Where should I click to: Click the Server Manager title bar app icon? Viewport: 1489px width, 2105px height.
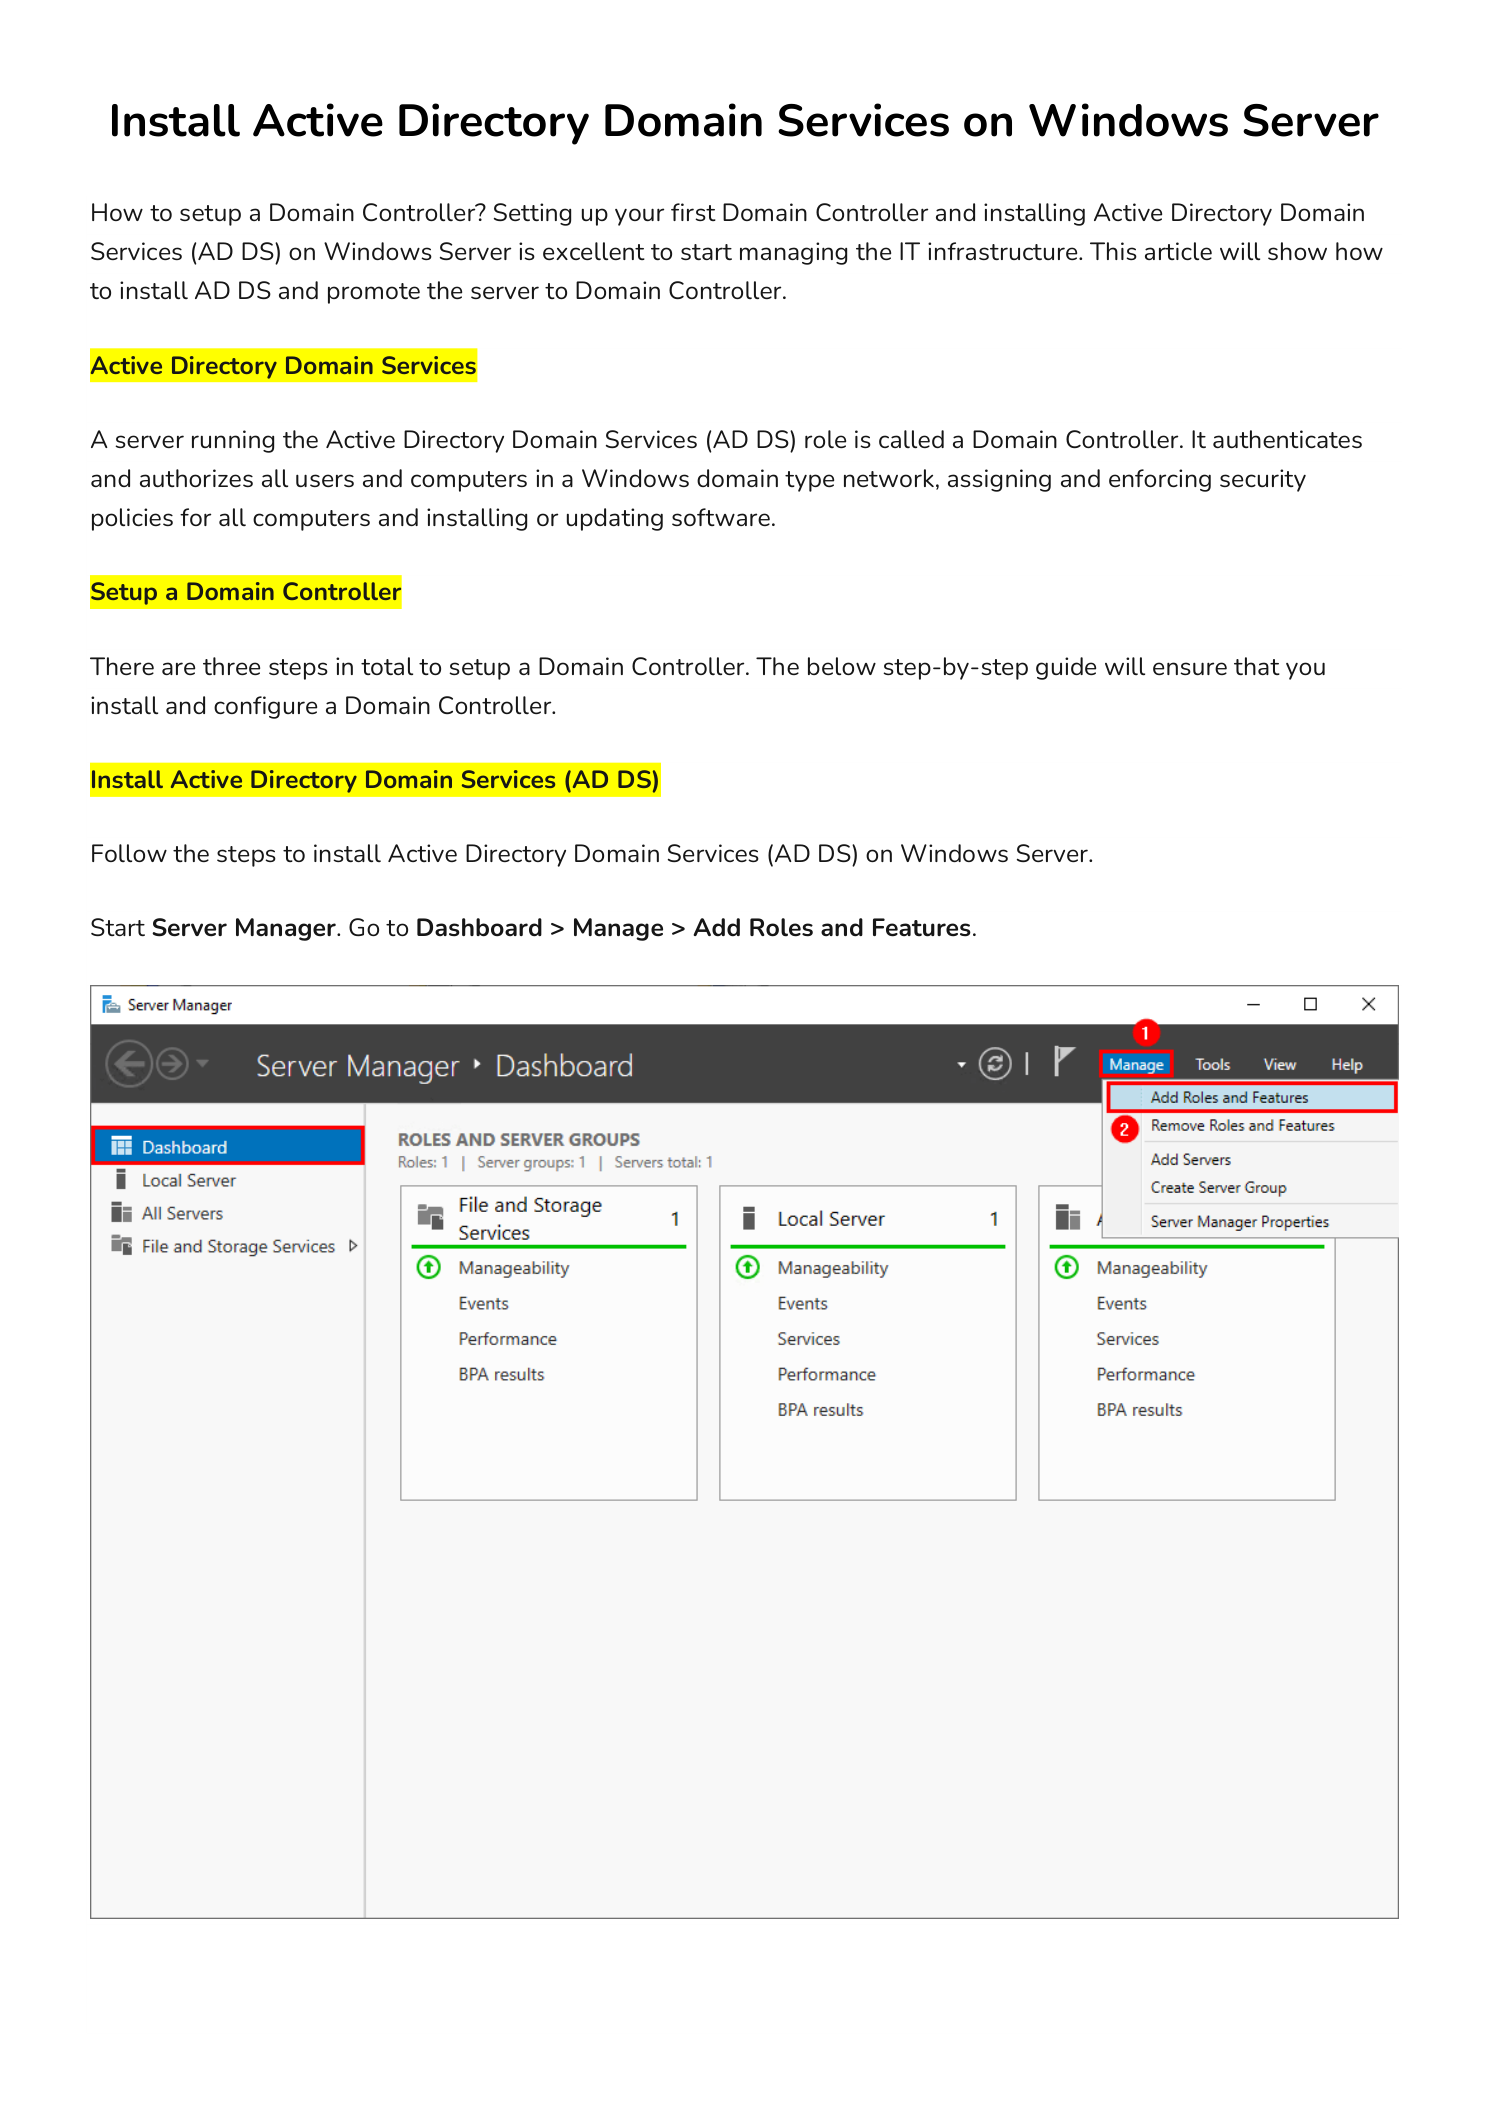tap(111, 1004)
